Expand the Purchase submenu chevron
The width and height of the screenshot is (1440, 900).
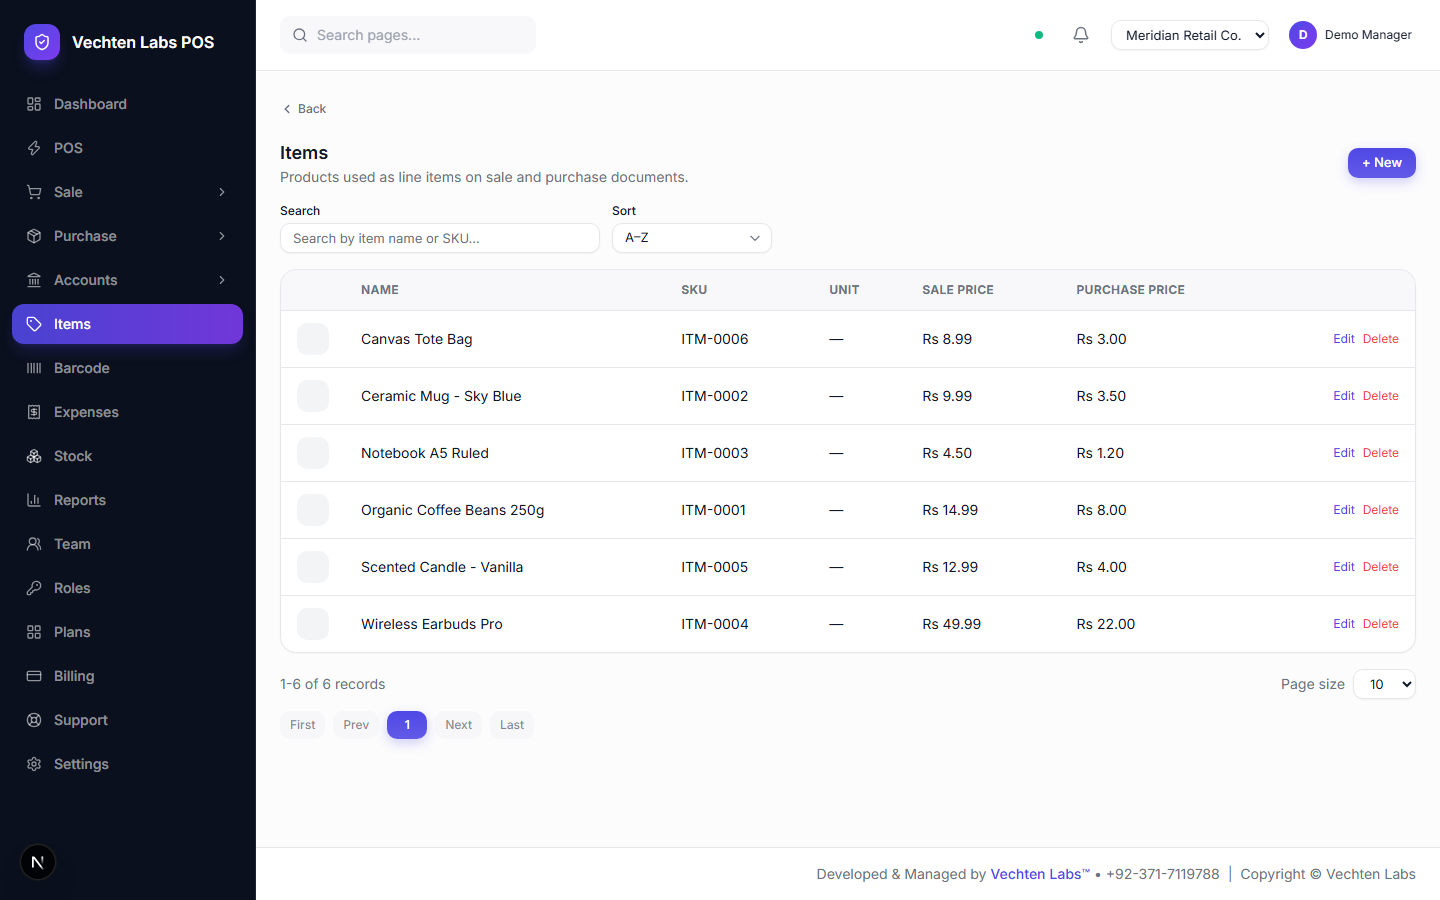pyautogui.click(x=222, y=236)
